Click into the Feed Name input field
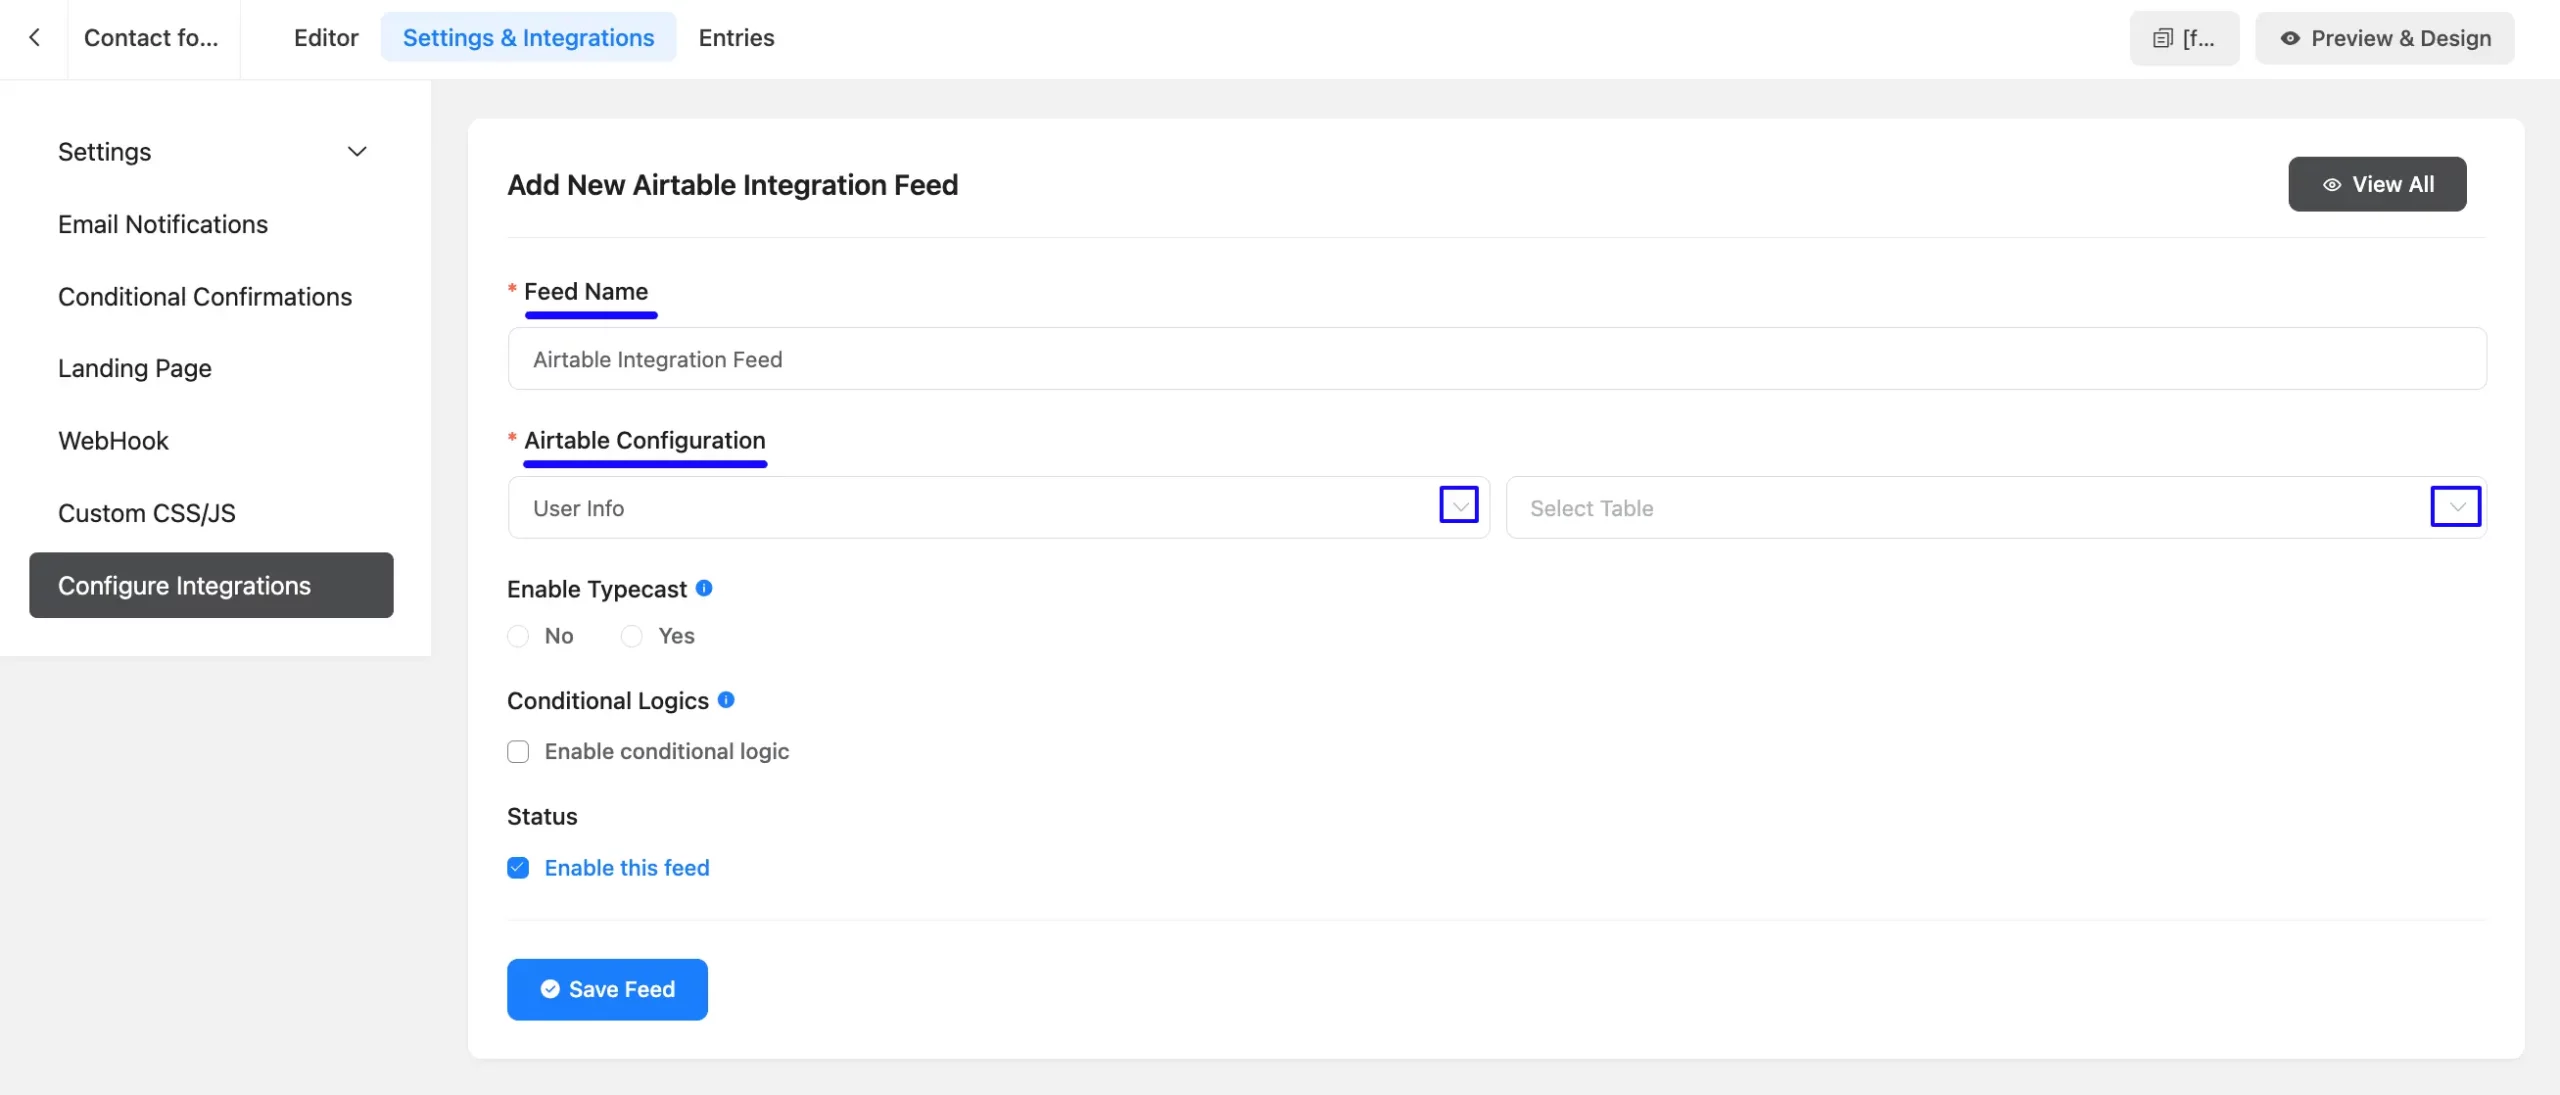Image resolution: width=2560 pixels, height=1095 pixels. point(1497,359)
